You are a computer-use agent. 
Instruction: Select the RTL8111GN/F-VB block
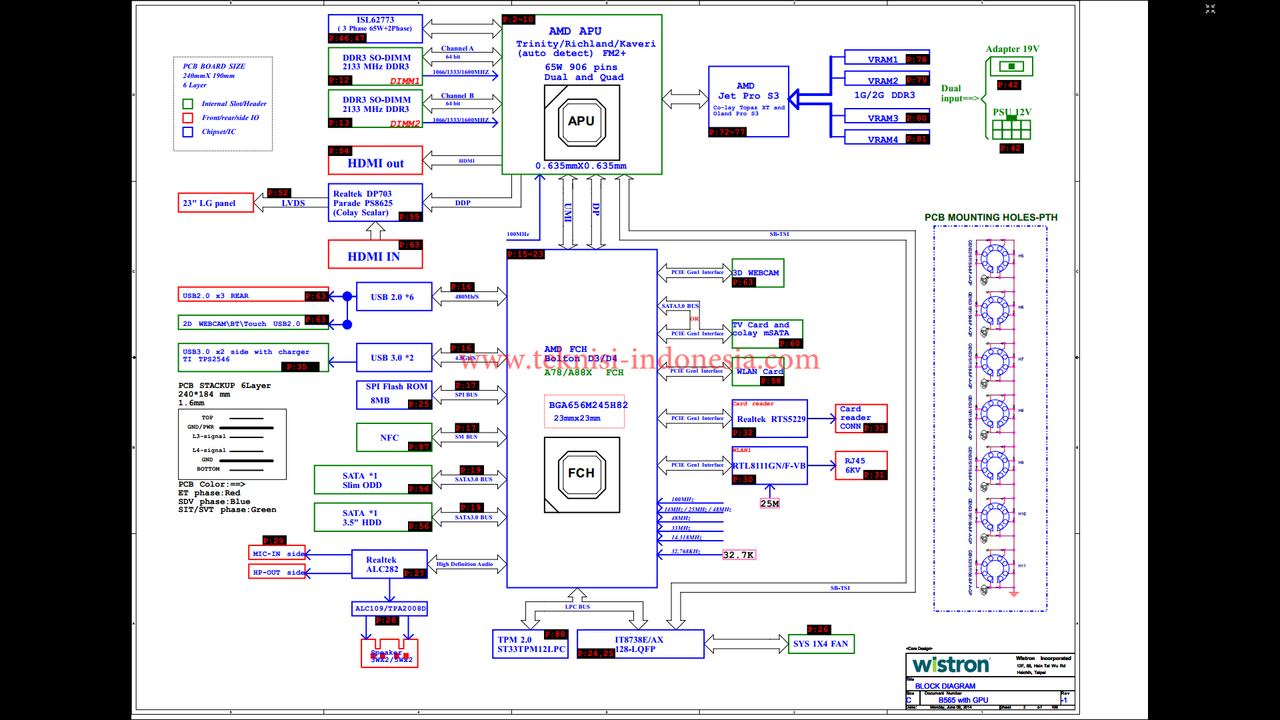click(769, 466)
